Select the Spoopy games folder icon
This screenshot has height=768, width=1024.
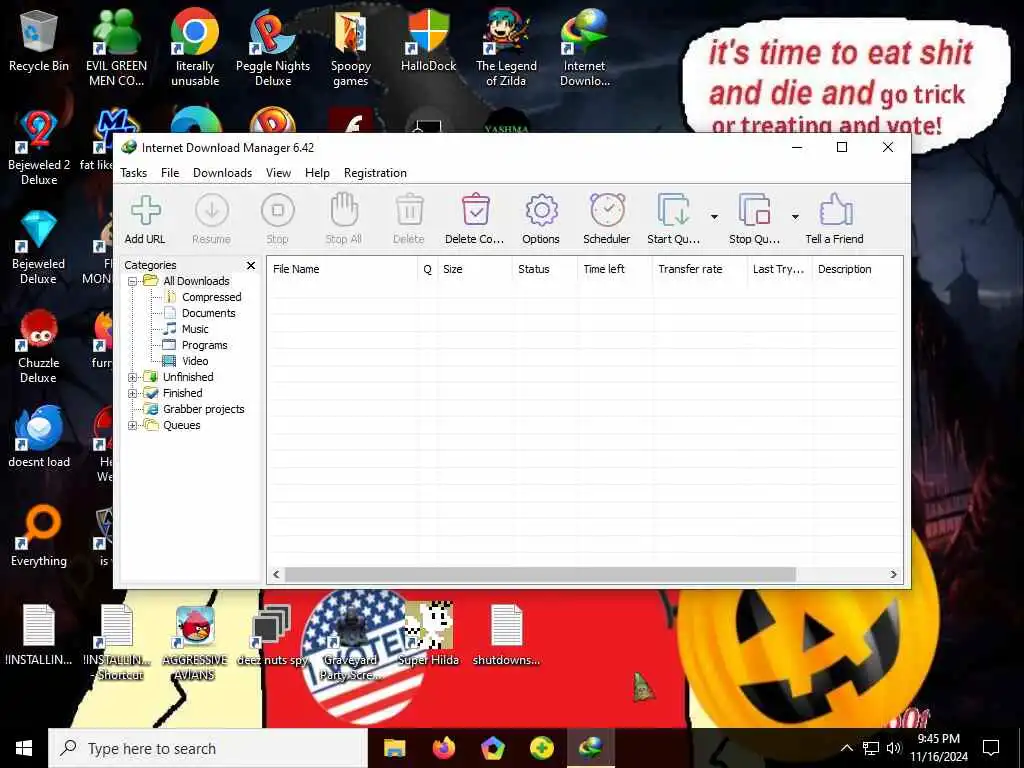click(x=351, y=48)
